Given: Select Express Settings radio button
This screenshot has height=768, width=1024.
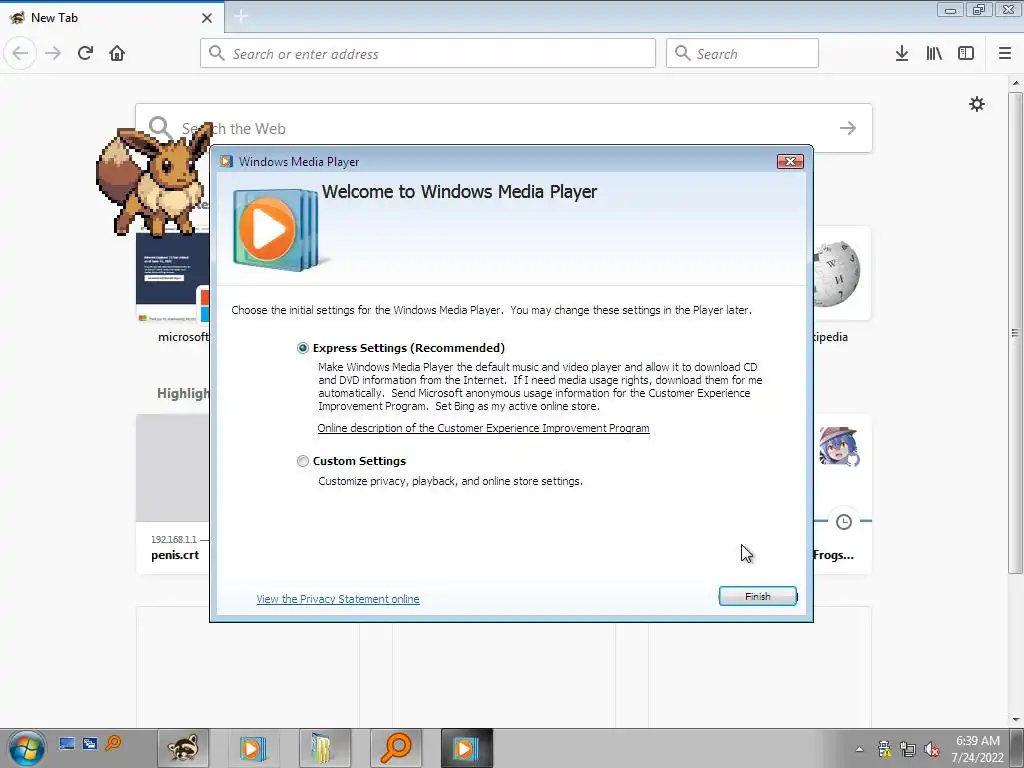Looking at the screenshot, I should [302, 348].
